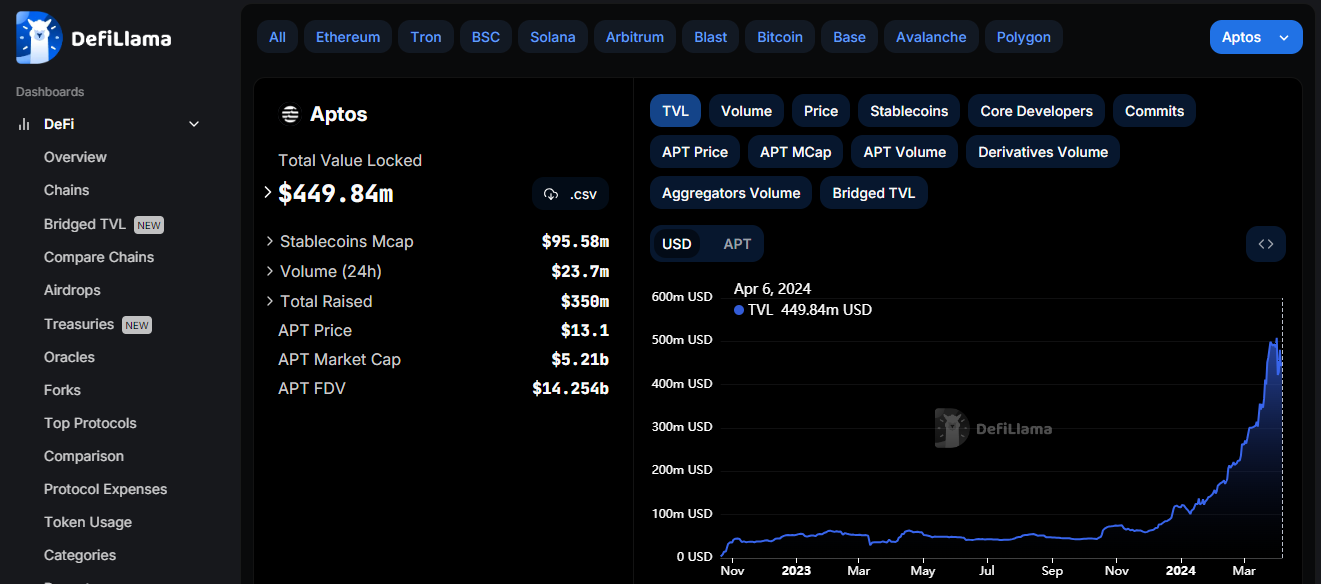Toggle the Derivatives Volume chart series
The height and width of the screenshot is (584, 1321).
coord(1043,152)
